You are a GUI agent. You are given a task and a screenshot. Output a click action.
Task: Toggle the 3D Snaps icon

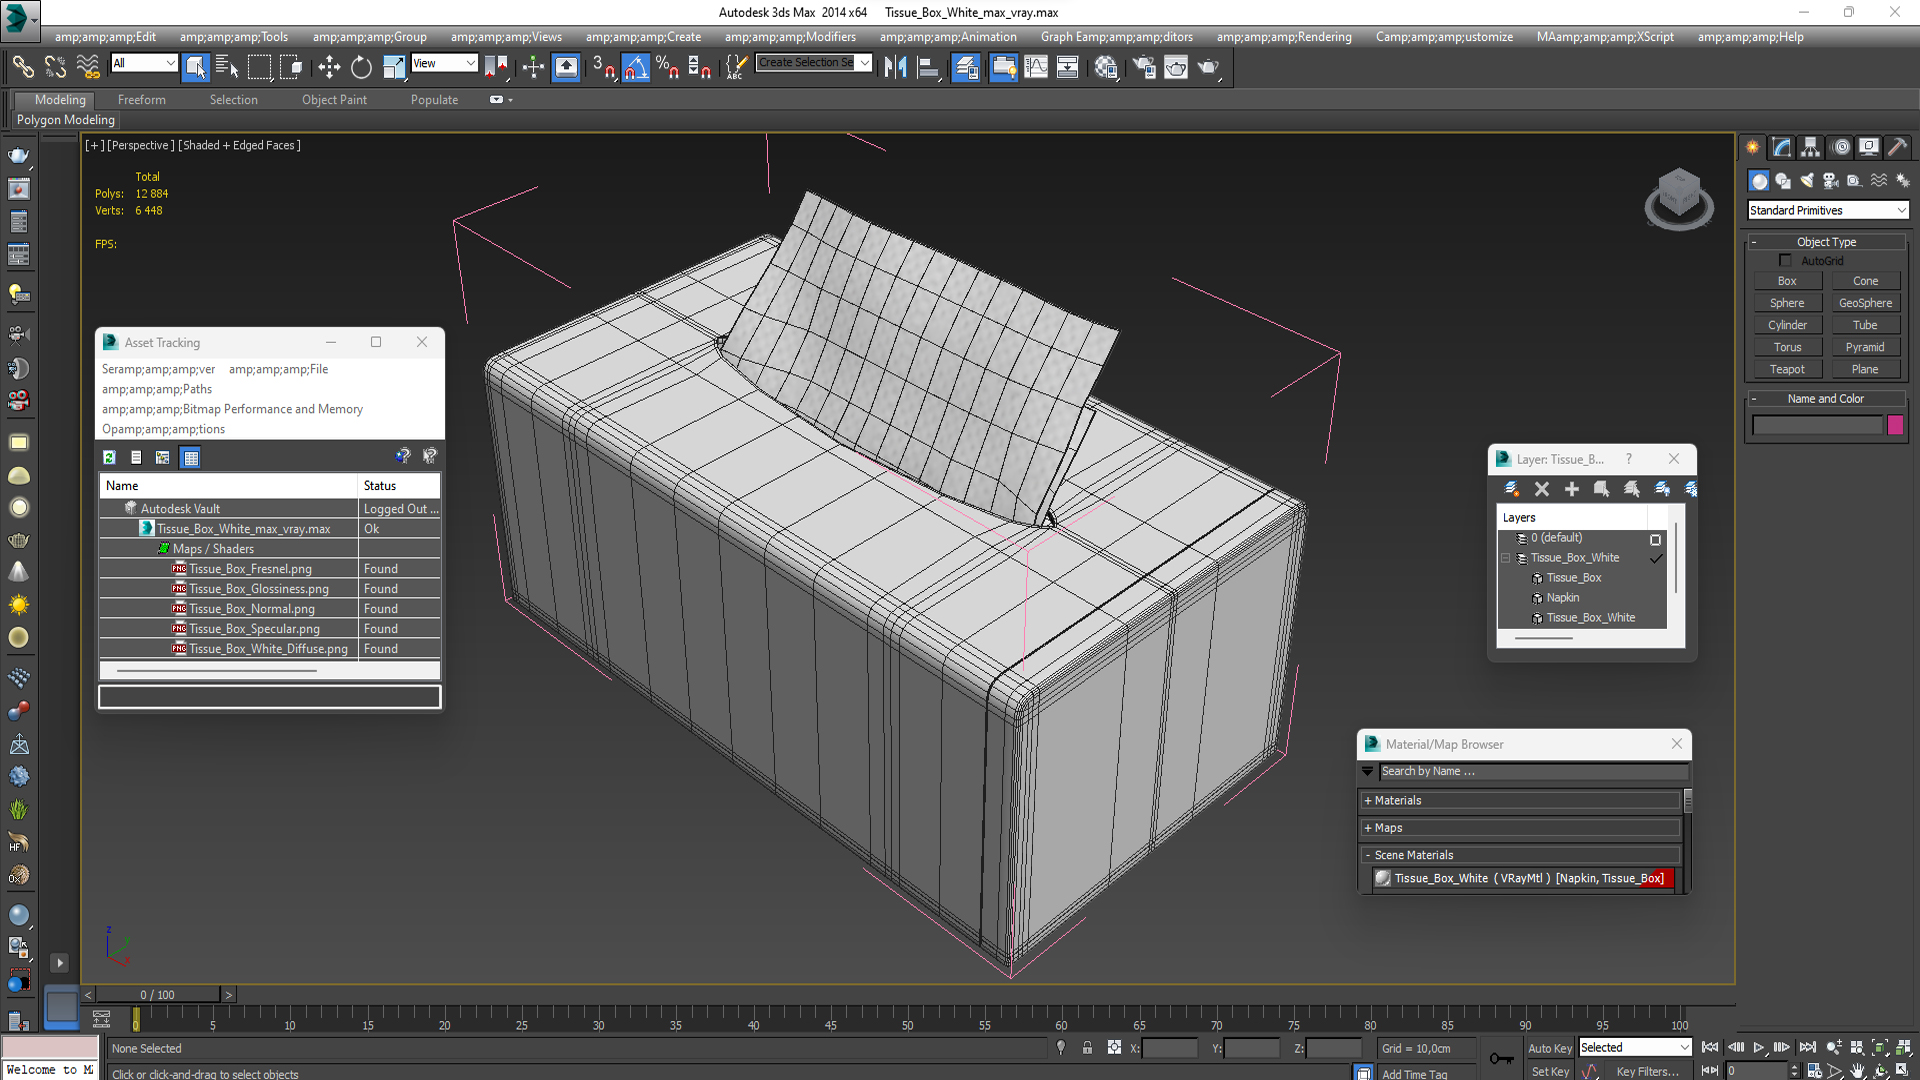click(603, 67)
